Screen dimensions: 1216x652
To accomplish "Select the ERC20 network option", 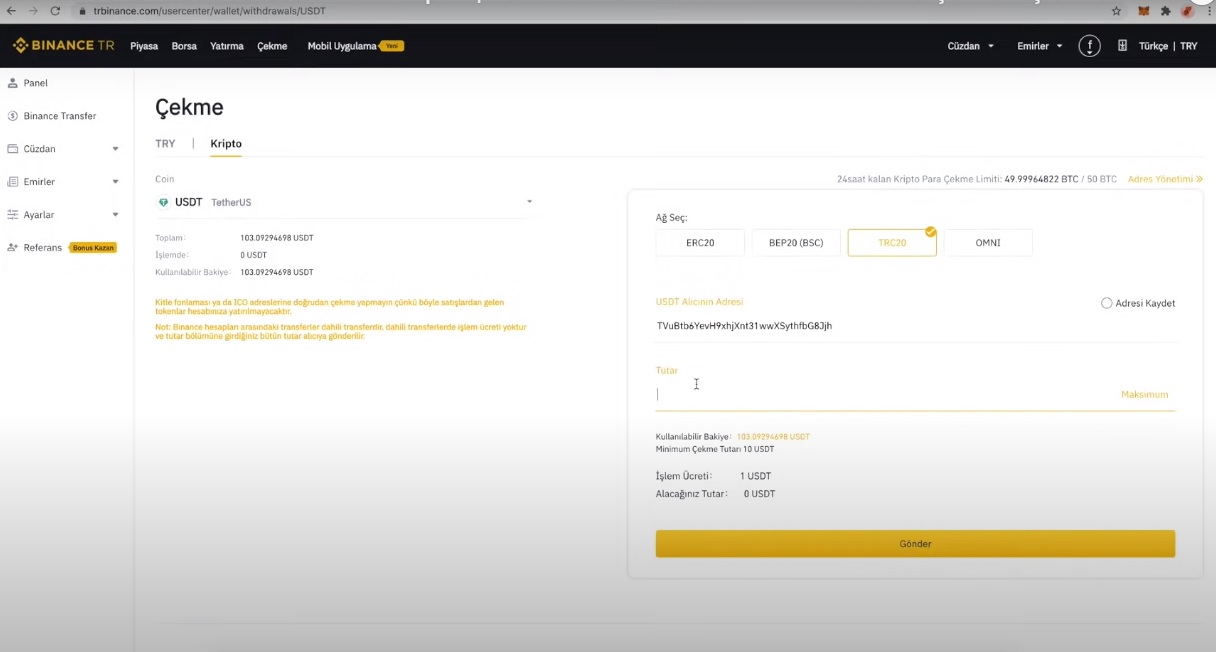I will click(700, 243).
